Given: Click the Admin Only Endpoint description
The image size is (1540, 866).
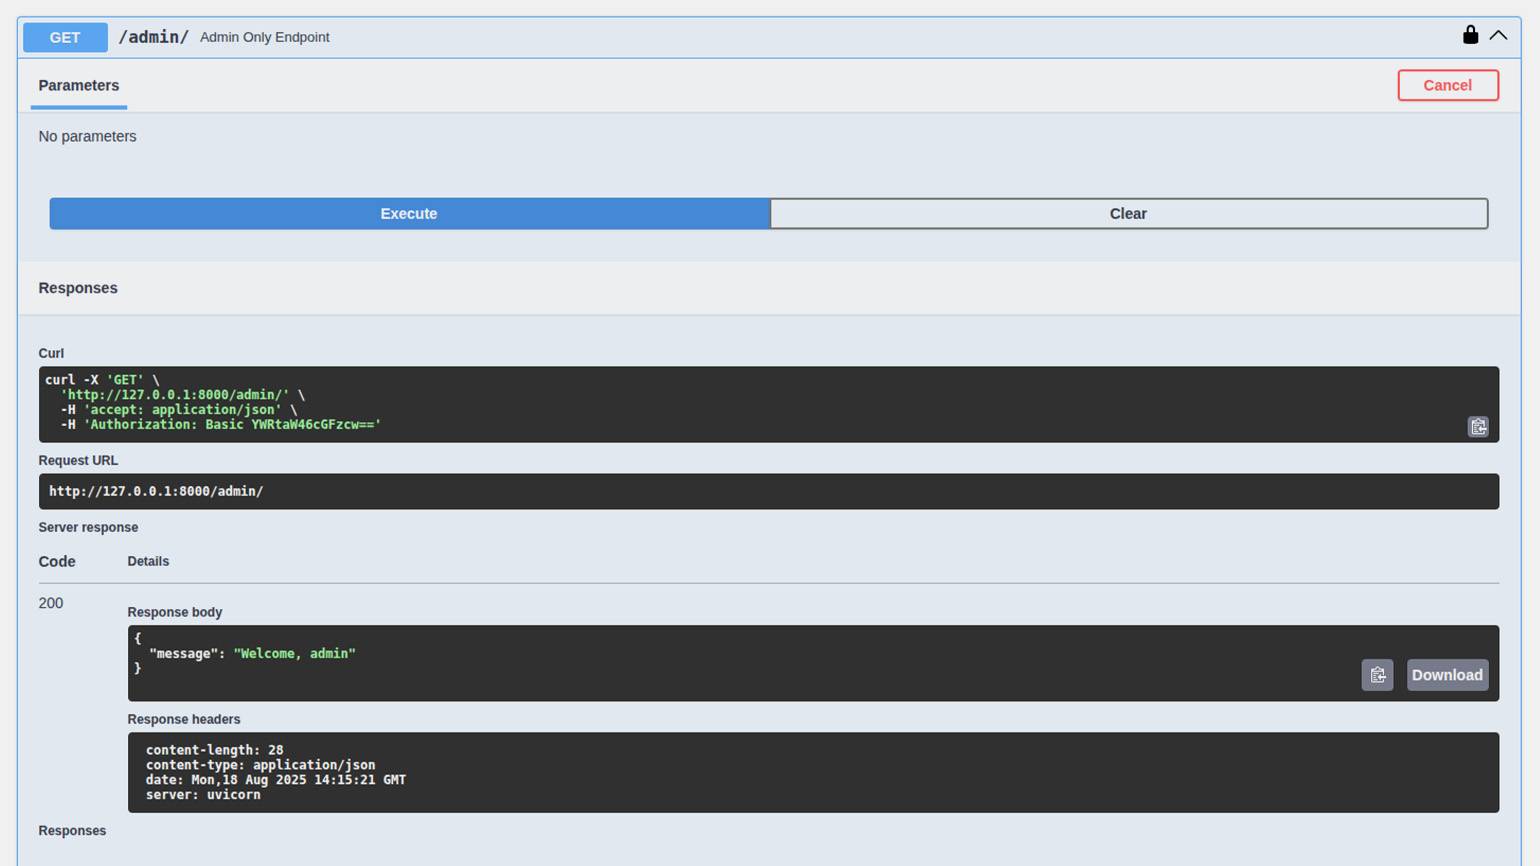Looking at the screenshot, I should point(264,37).
